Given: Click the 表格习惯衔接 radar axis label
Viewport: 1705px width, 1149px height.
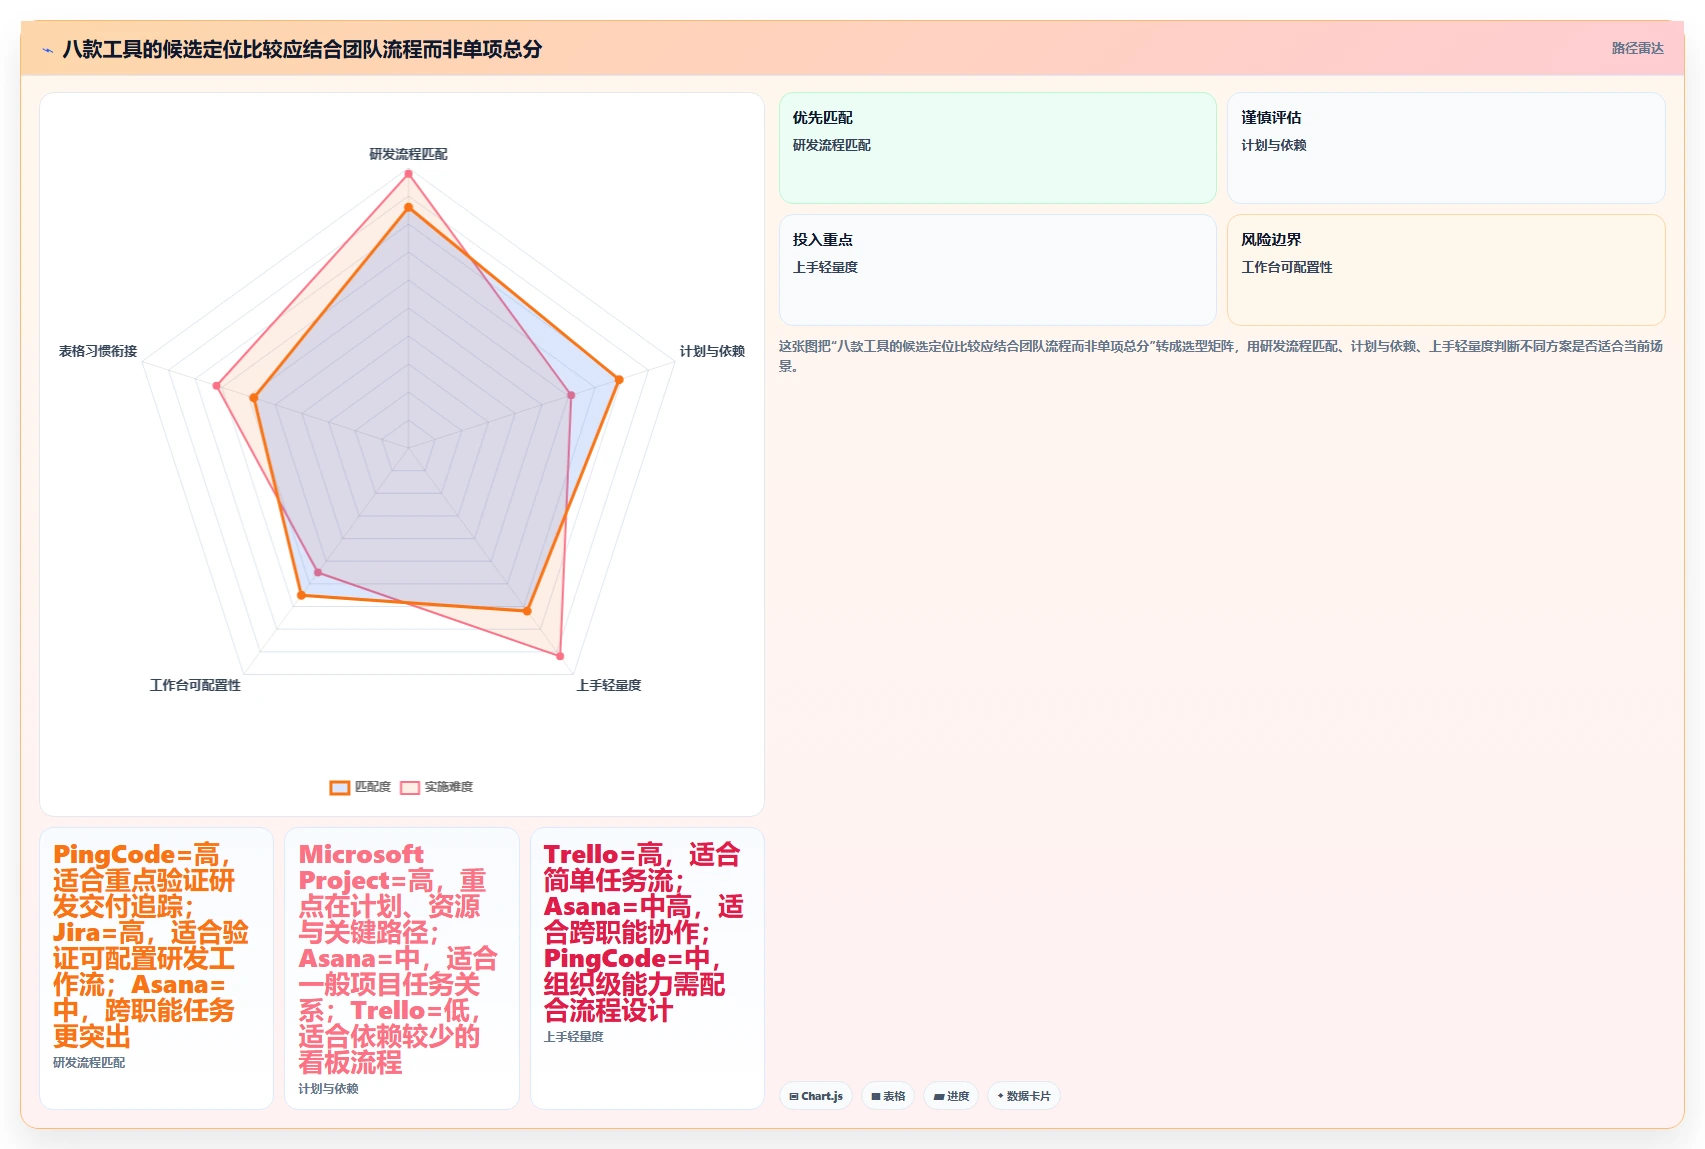Looking at the screenshot, I should (98, 351).
